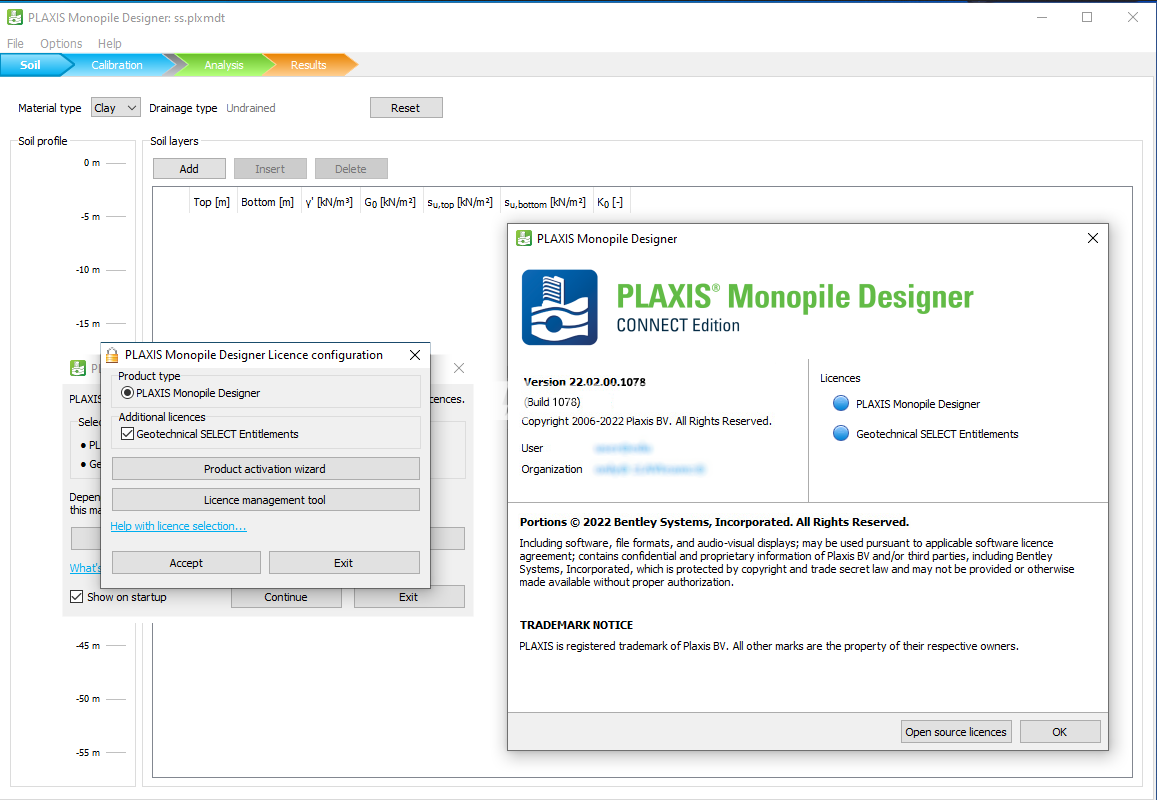1157x800 pixels.
Task: Click blue indicator beside Geotechnical SELECT Entitlements licence
Action: coord(840,433)
